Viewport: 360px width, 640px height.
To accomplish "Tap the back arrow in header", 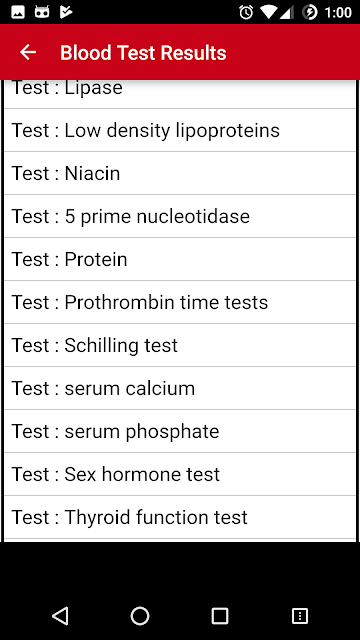I will pyautogui.click(x=28, y=52).
